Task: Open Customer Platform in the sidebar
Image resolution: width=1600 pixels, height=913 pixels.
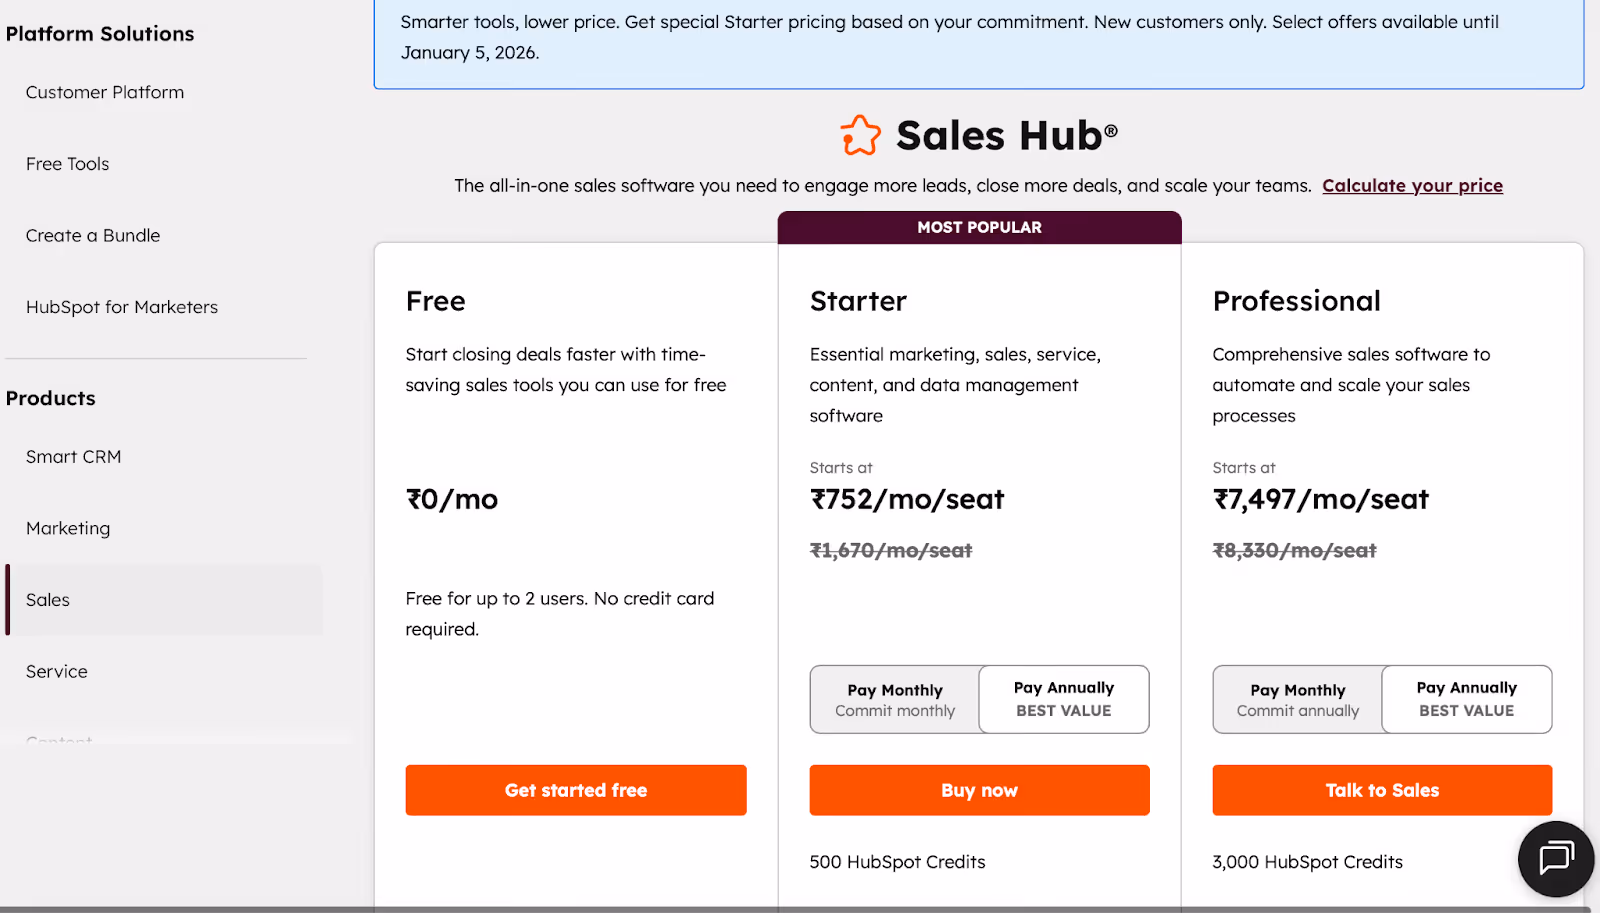Action: 104,91
